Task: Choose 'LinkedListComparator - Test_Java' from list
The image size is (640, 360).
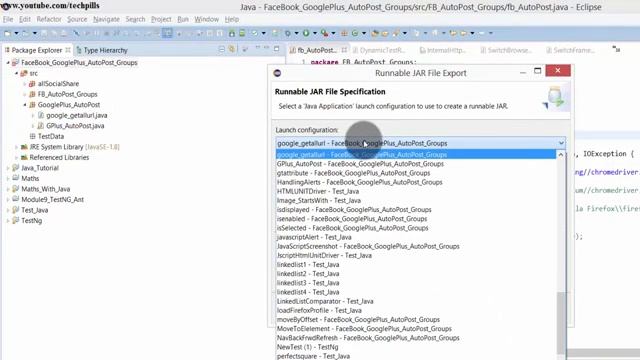Action: [x=416, y=301]
